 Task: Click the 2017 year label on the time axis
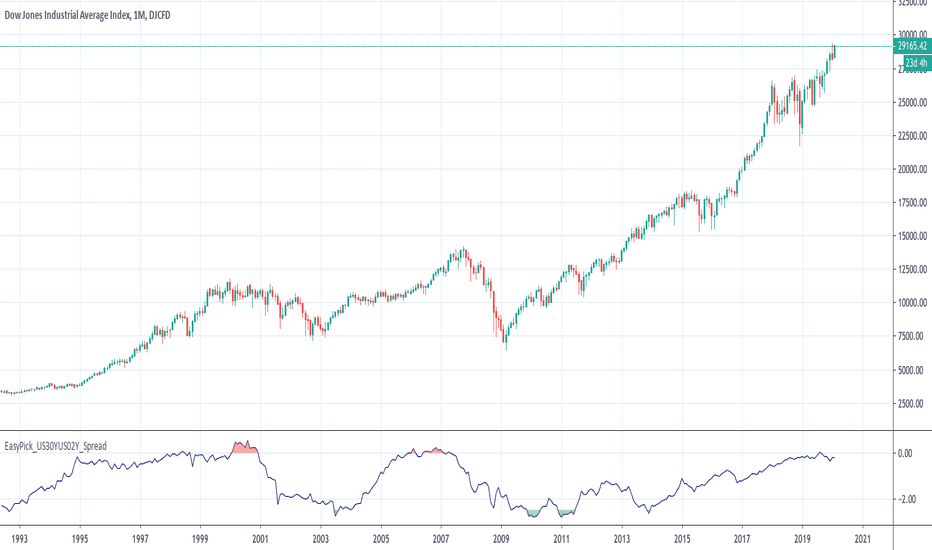(742, 539)
